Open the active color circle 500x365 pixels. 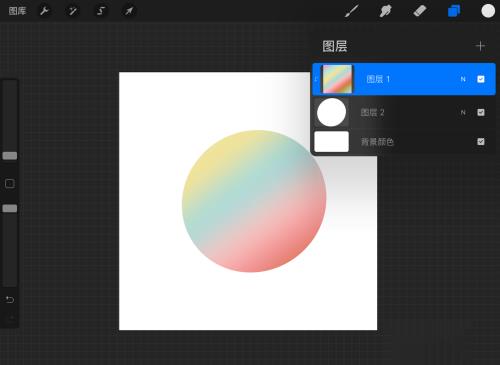[488, 11]
